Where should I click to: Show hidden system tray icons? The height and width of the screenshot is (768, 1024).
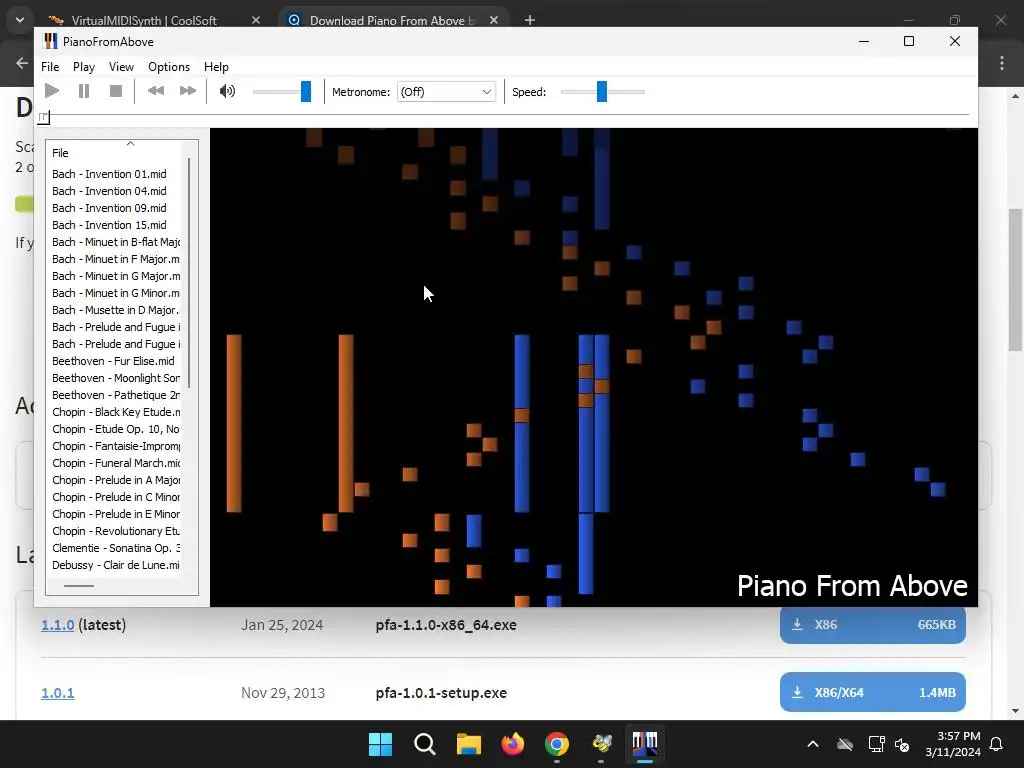click(812, 744)
